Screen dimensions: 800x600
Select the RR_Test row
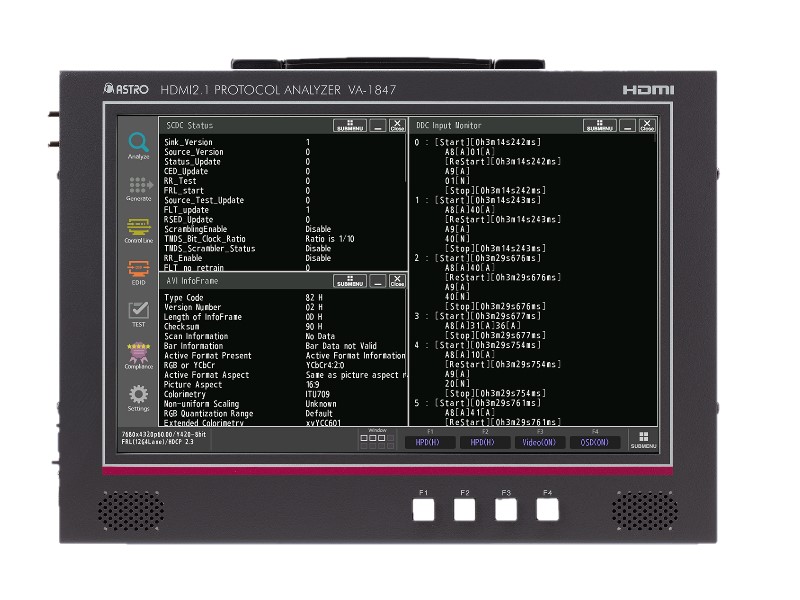click(x=284, y=181)
